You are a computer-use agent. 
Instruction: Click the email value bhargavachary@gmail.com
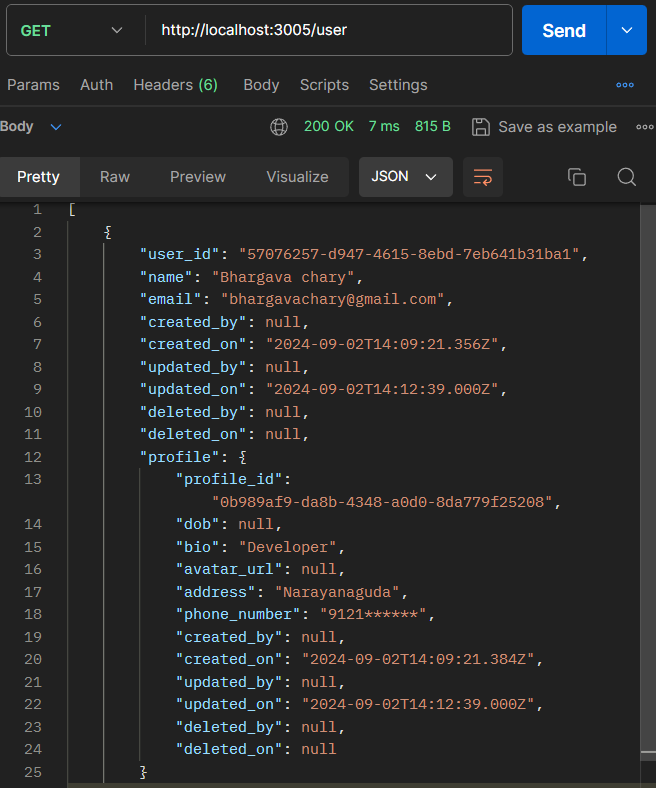[x=332, y=300]
